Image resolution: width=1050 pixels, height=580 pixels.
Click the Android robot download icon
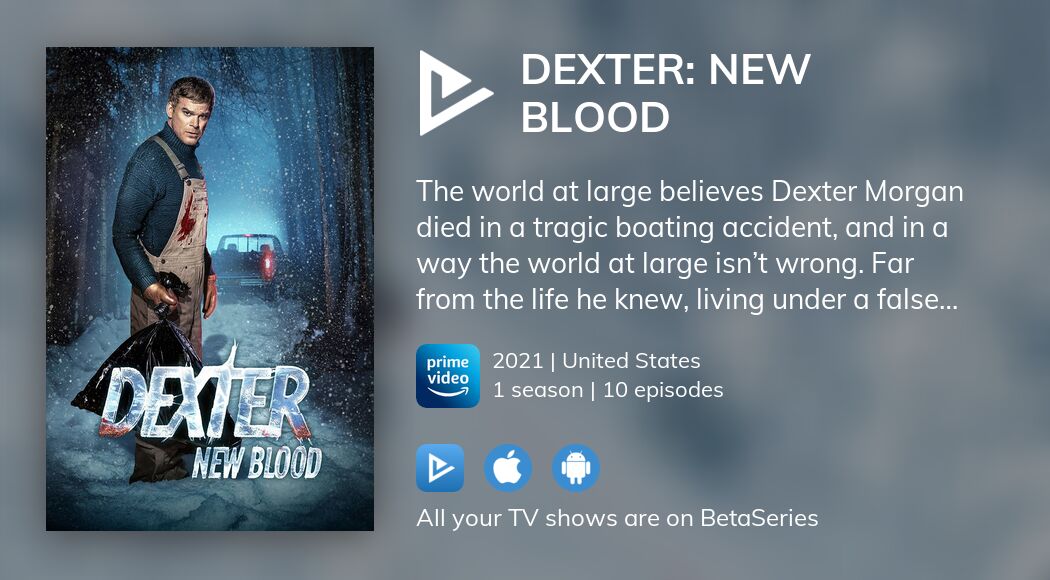[x=575, y=468]
